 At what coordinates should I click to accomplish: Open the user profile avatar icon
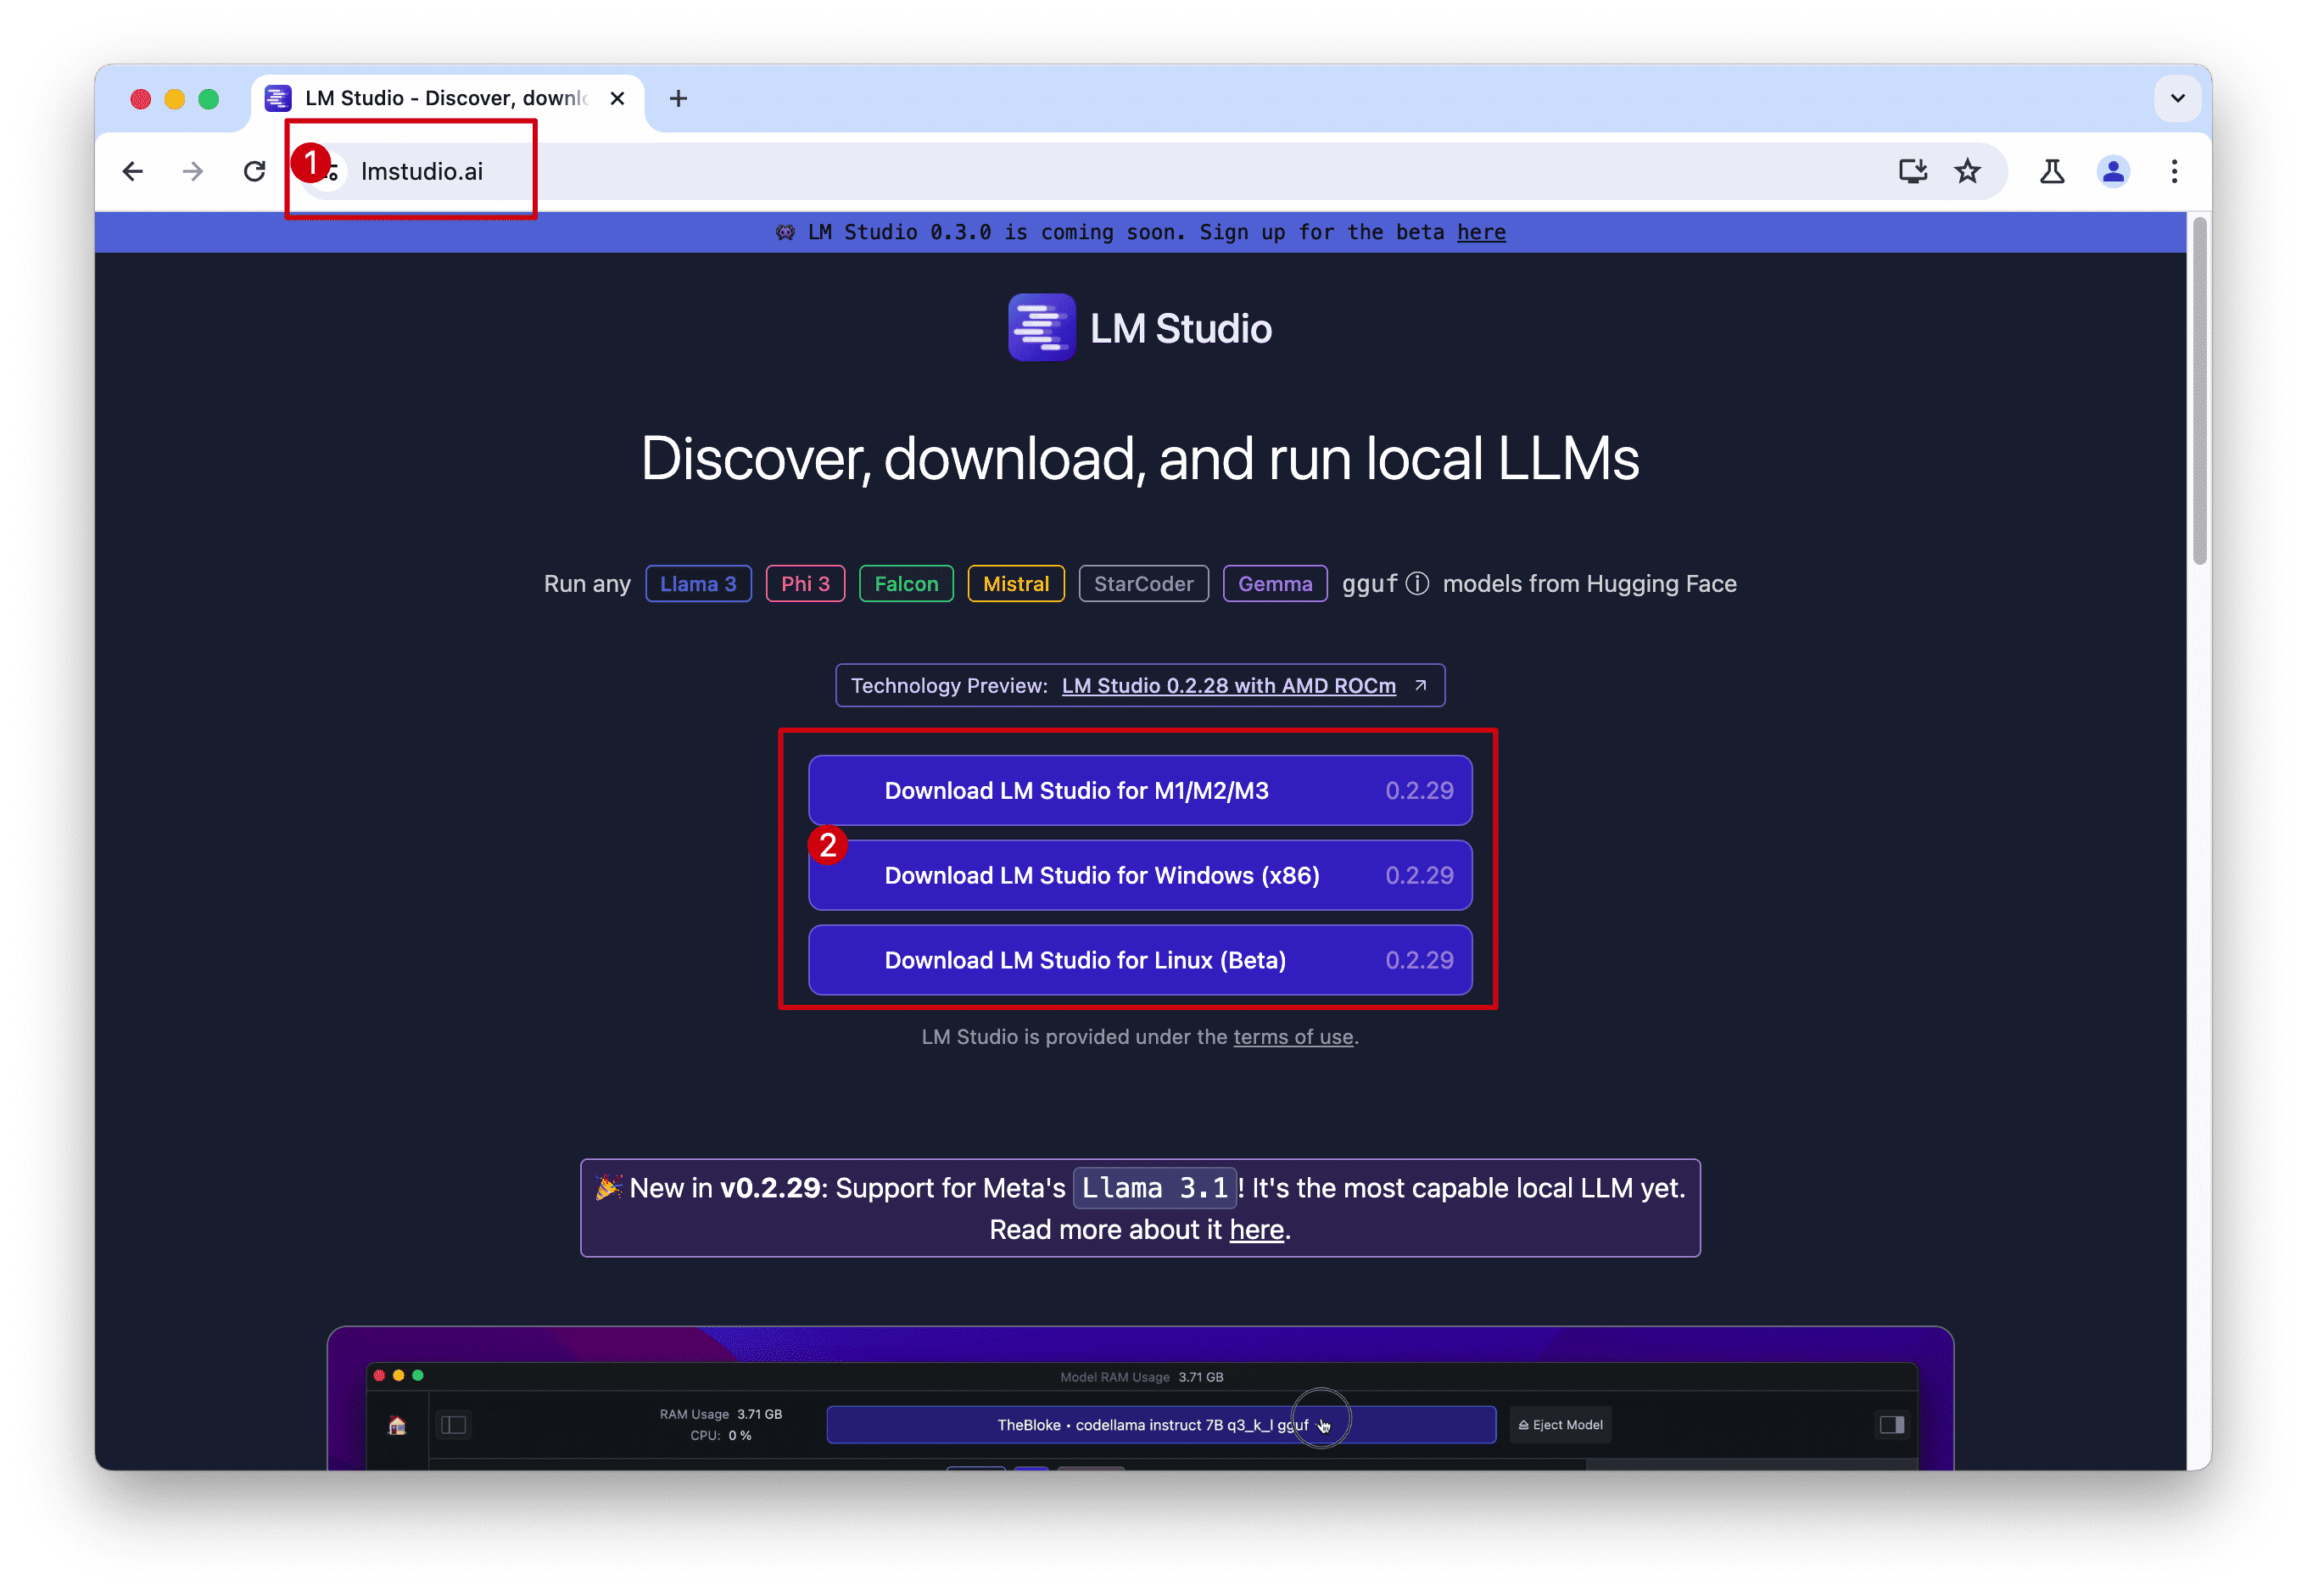(2111, 171)
